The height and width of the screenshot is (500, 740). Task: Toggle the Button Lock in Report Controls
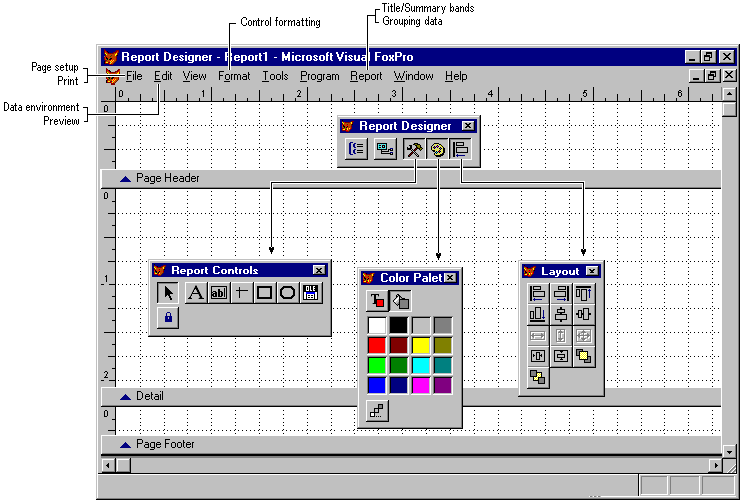[x=168, y=317]
